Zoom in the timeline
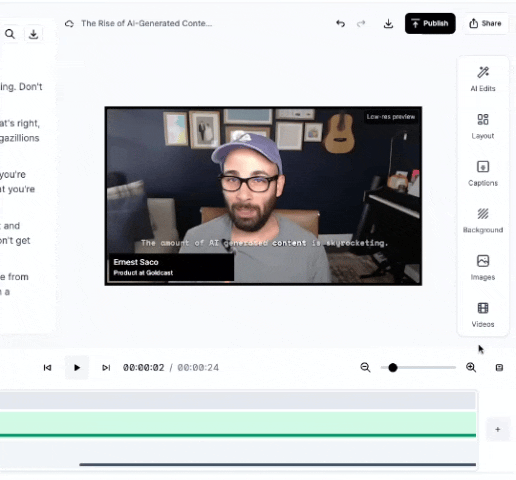 (x=471, y=367)
